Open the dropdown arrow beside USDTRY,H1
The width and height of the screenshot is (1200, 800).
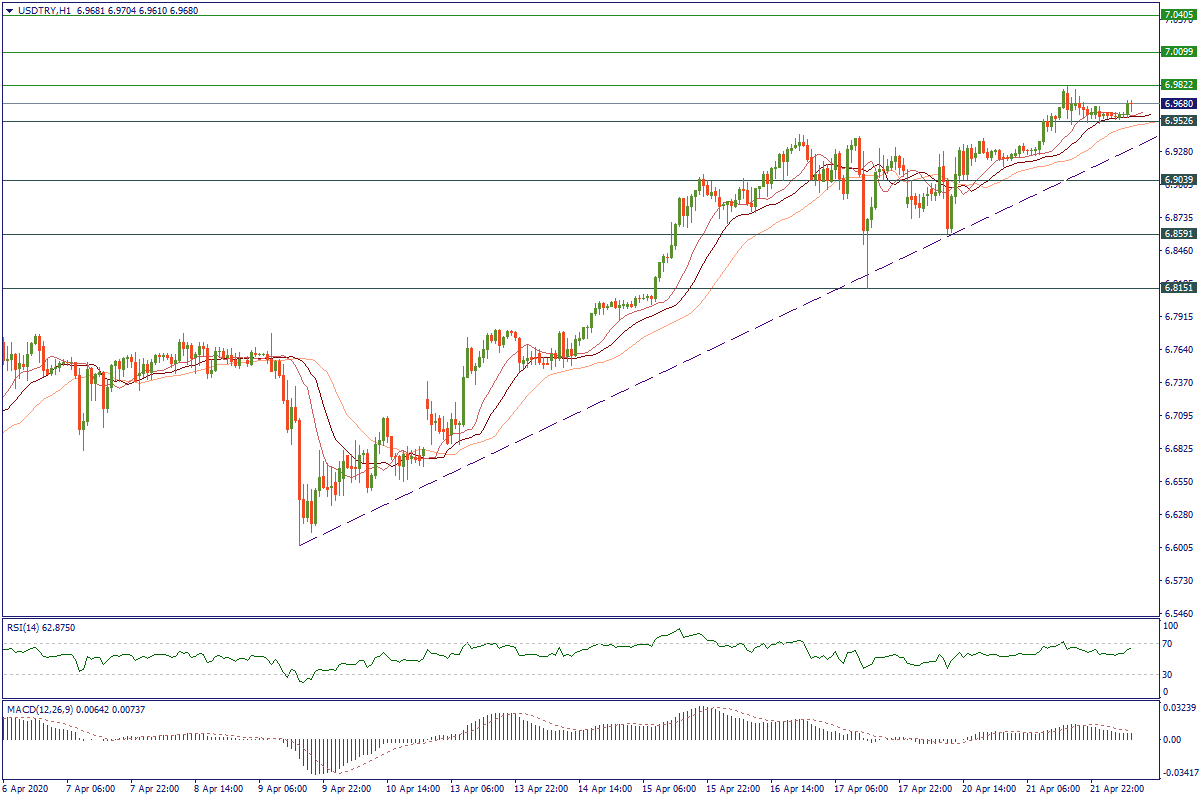pos(8,9)
